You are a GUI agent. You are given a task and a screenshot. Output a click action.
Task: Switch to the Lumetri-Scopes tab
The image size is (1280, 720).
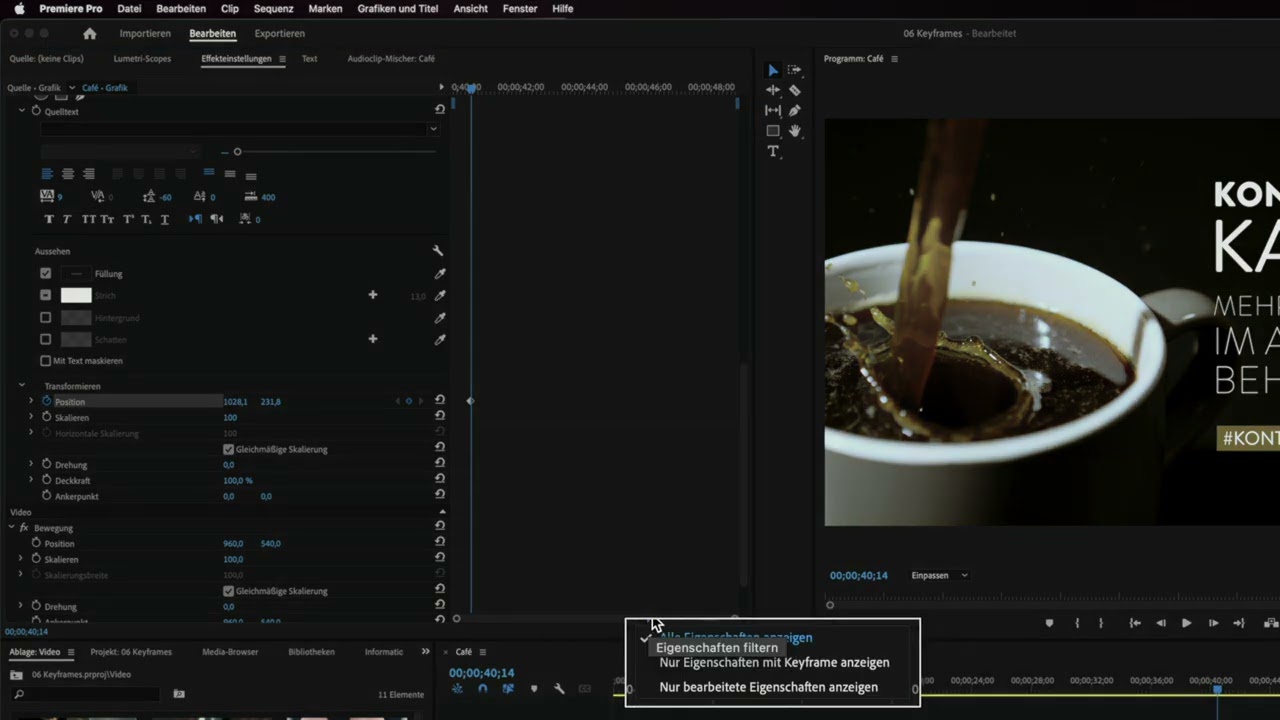[141, 58]
